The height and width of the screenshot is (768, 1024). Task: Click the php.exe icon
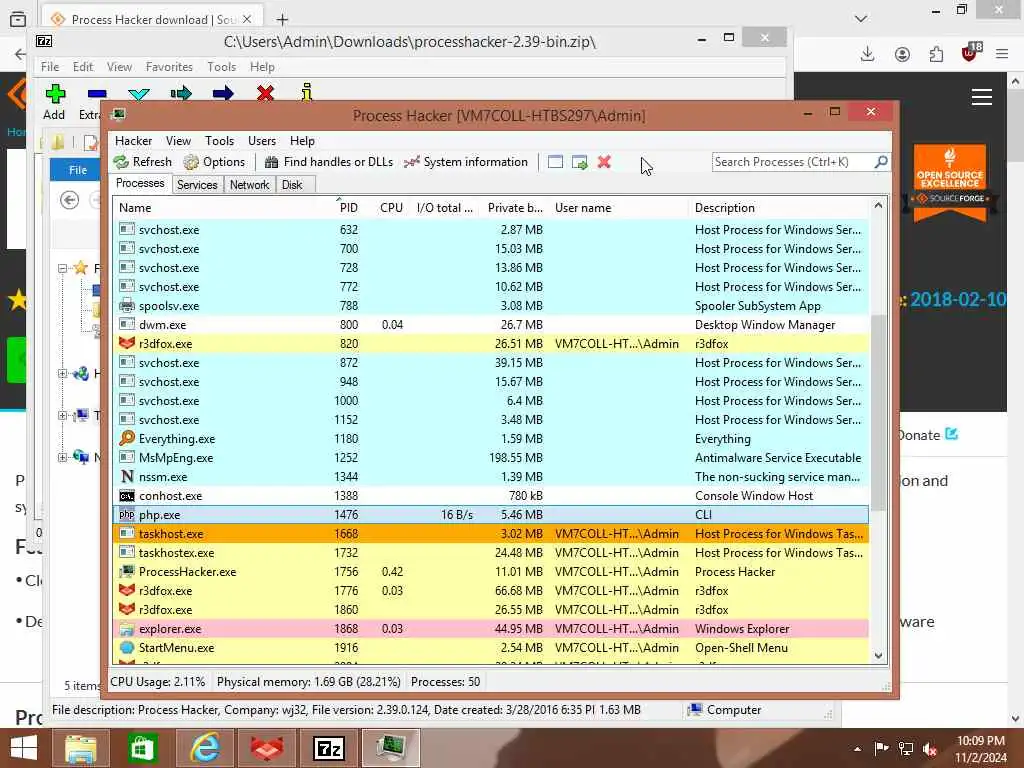pyautogui.click(x=127, y=515)
